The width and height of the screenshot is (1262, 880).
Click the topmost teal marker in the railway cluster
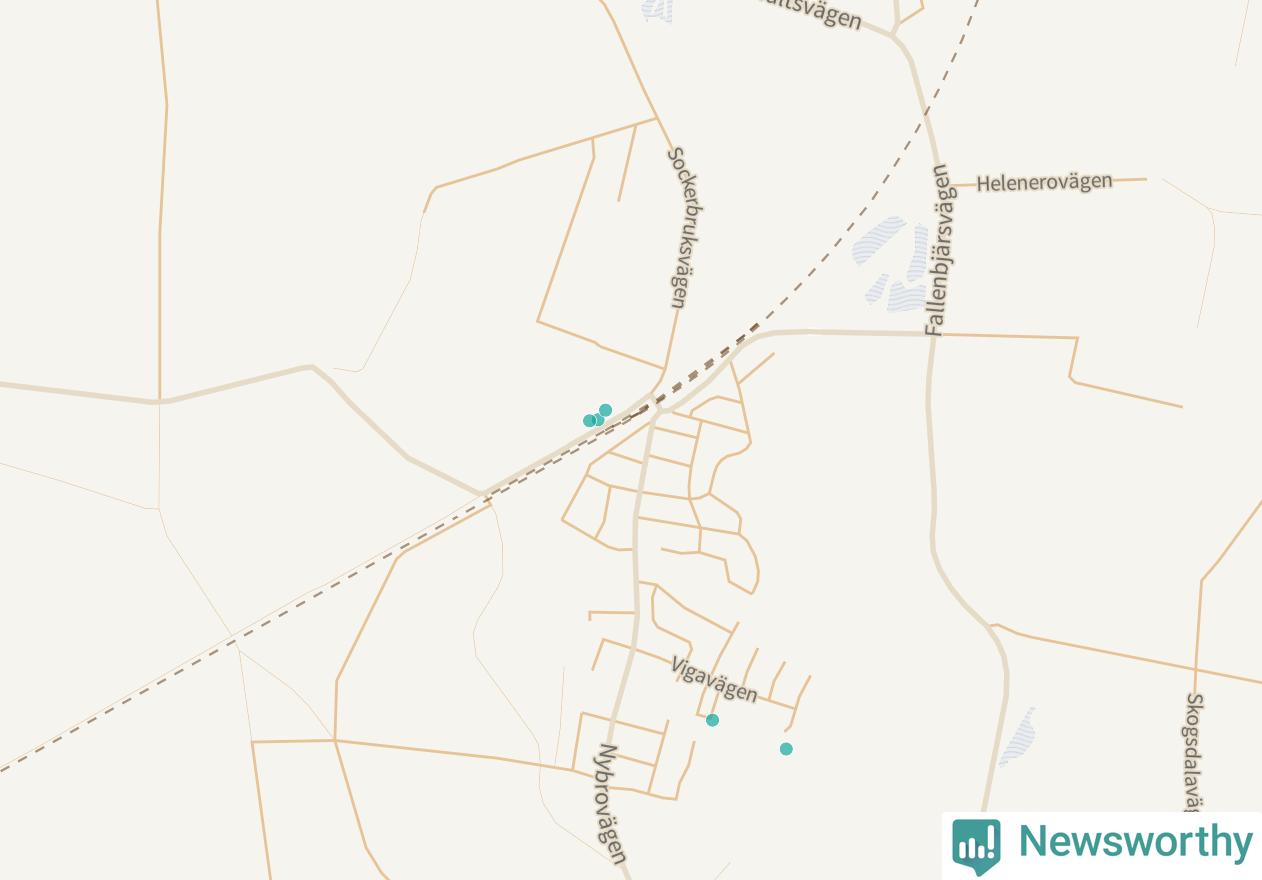click(x=605, y=410)
